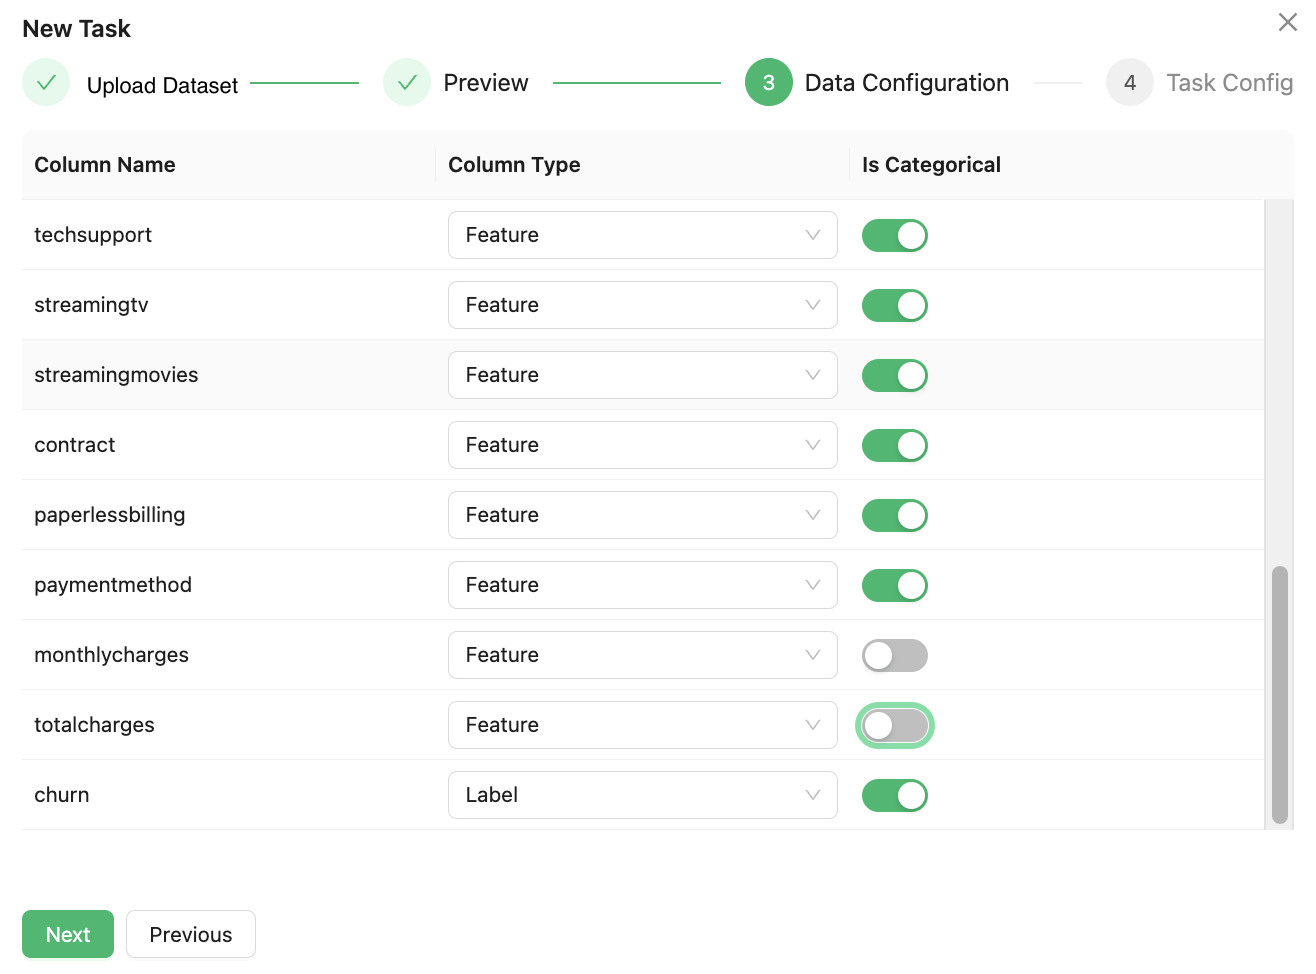Switch off categorical for paymentmethod
Viewport: 1316px width, 974px height.
(894, 585)
